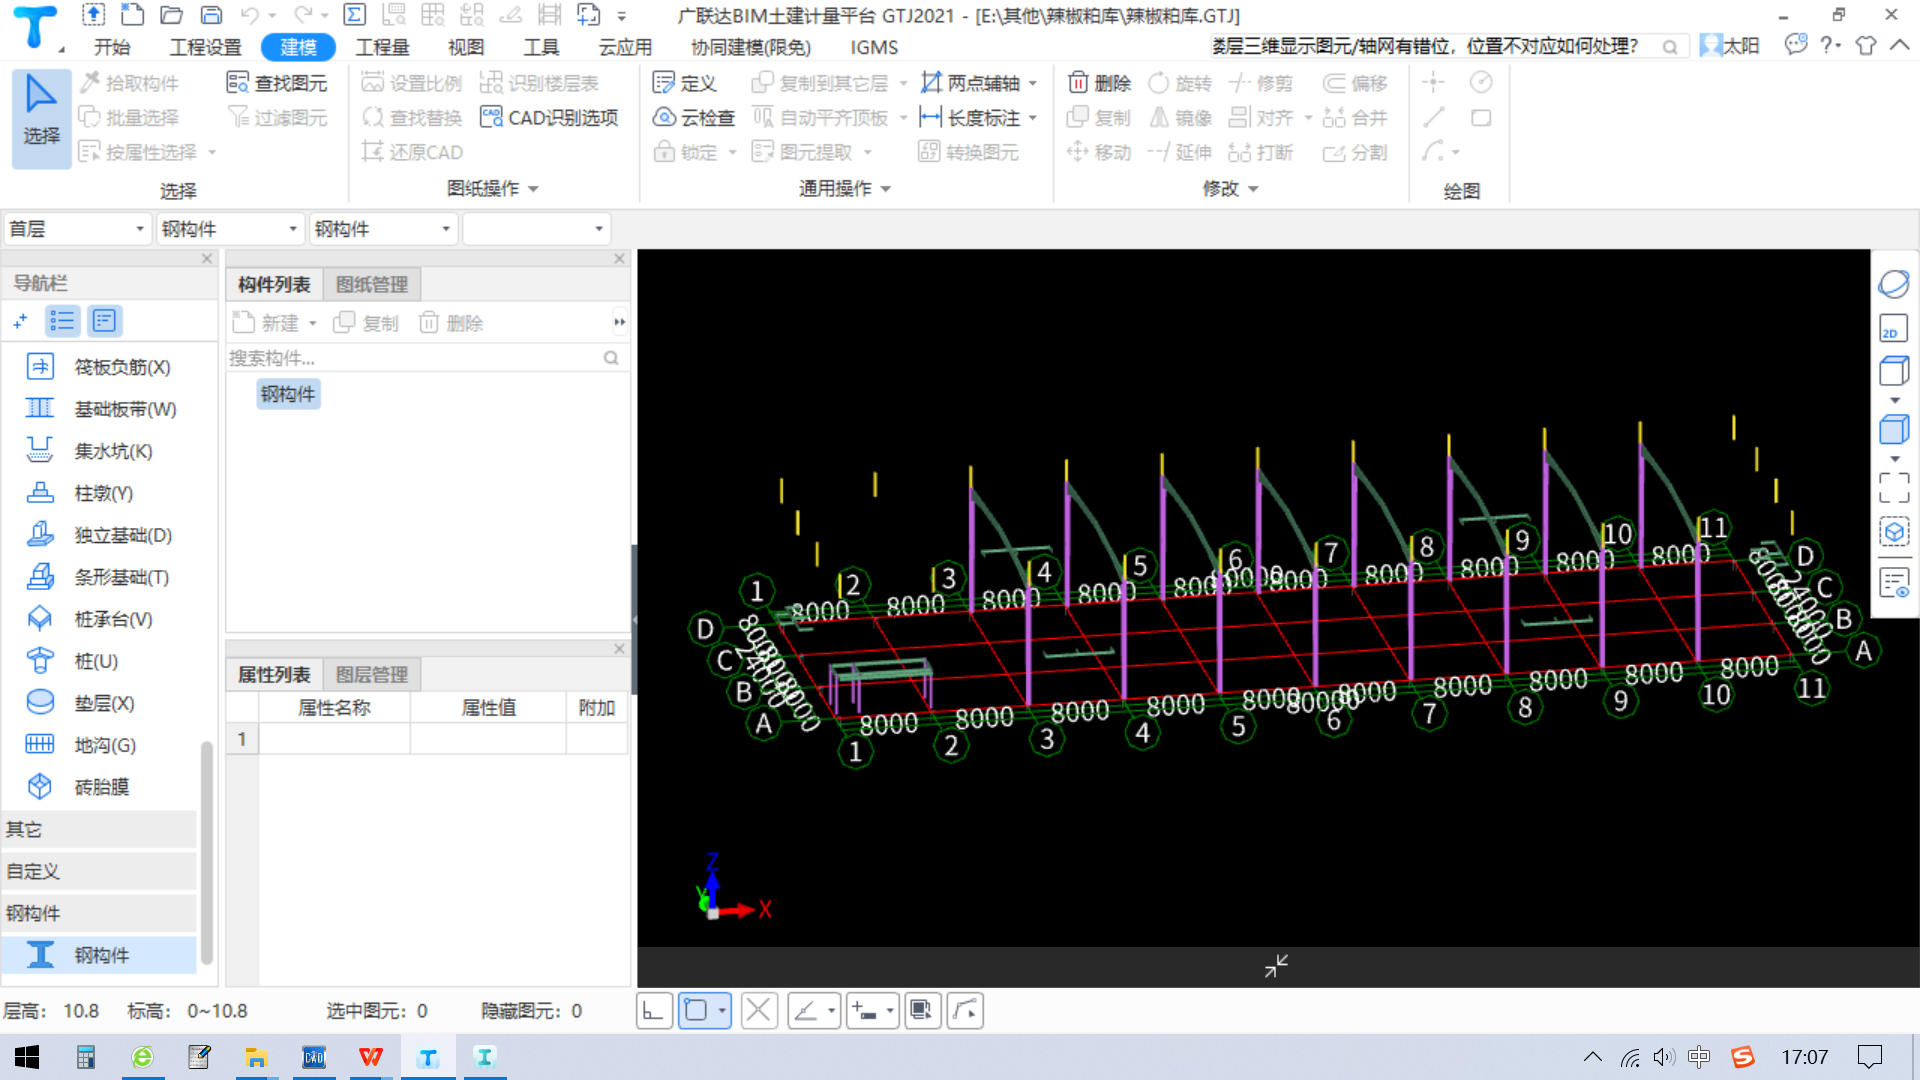Image resolution: width=1920 pixels, height=1080 pixels.
Task: Open the Windows Start menu
Action: (27, 1057)
